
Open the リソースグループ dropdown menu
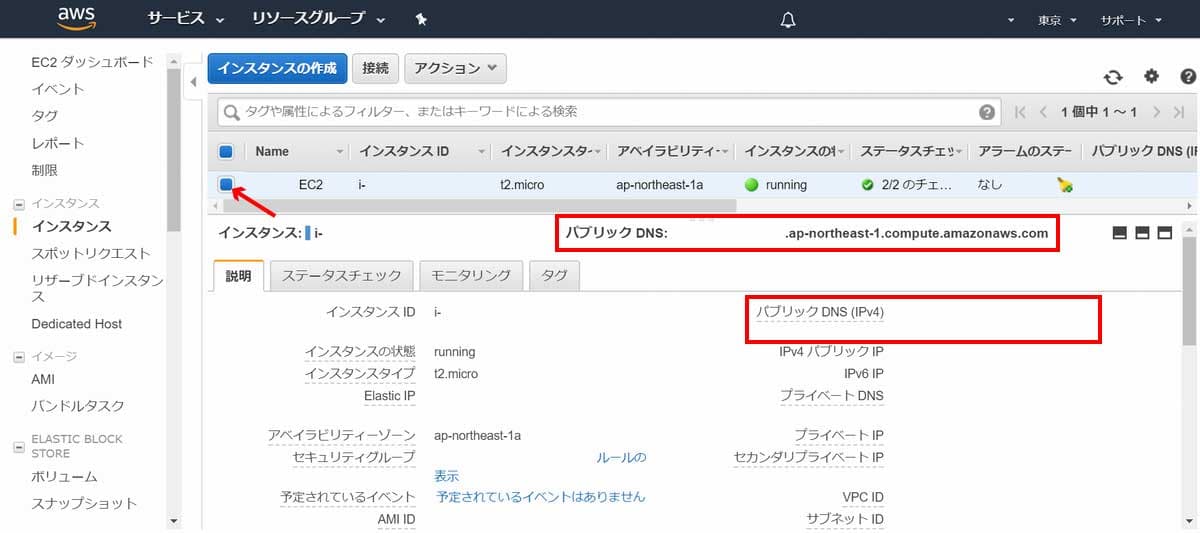click(x=319, y=19)
